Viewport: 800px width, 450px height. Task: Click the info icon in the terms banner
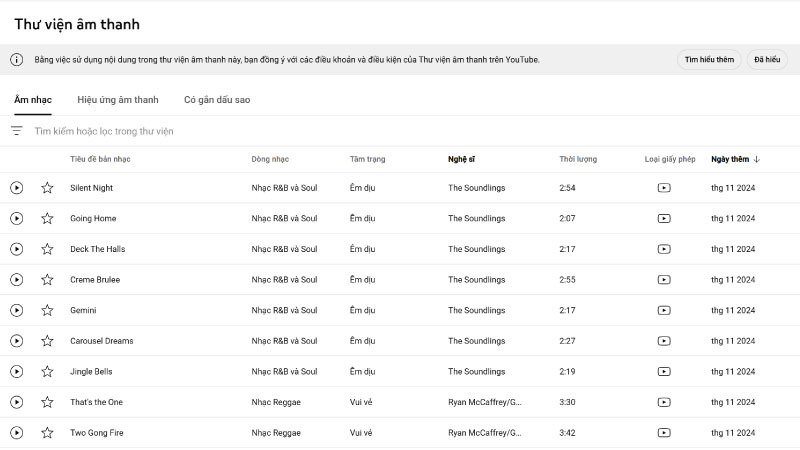[x=16, y=60]
